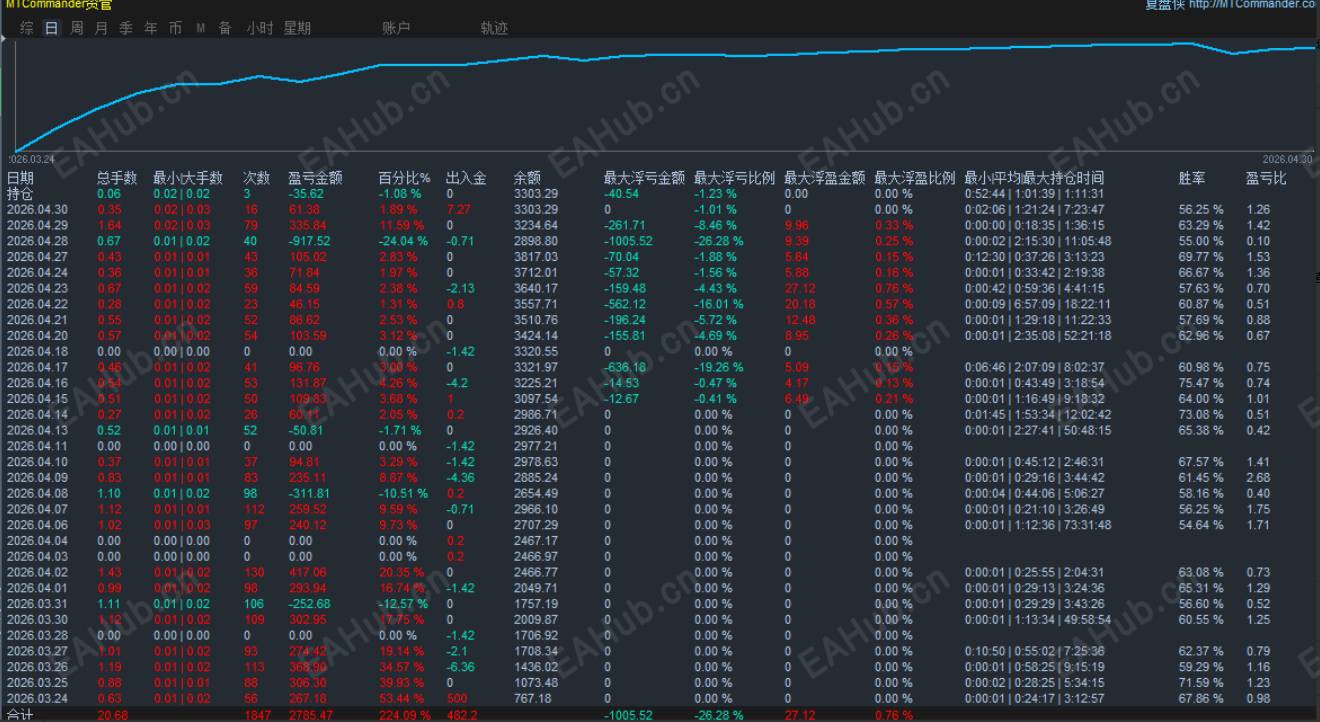Click the -636.18 floating loss value
1320x722 pixels.
pos(624,367)
